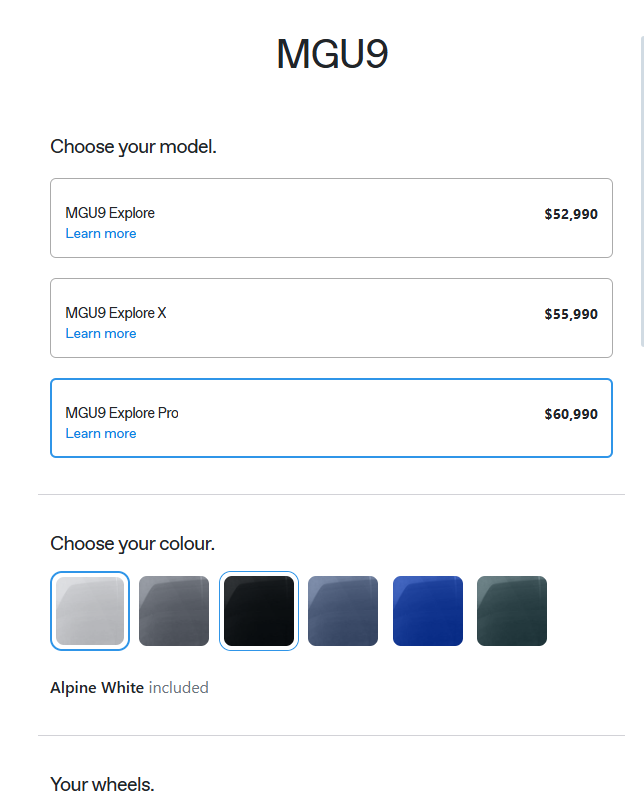Open Learn more under MGU9 Explore Pro
The height and width of the screenshot is (806, 644).
(x=101, y=433)
